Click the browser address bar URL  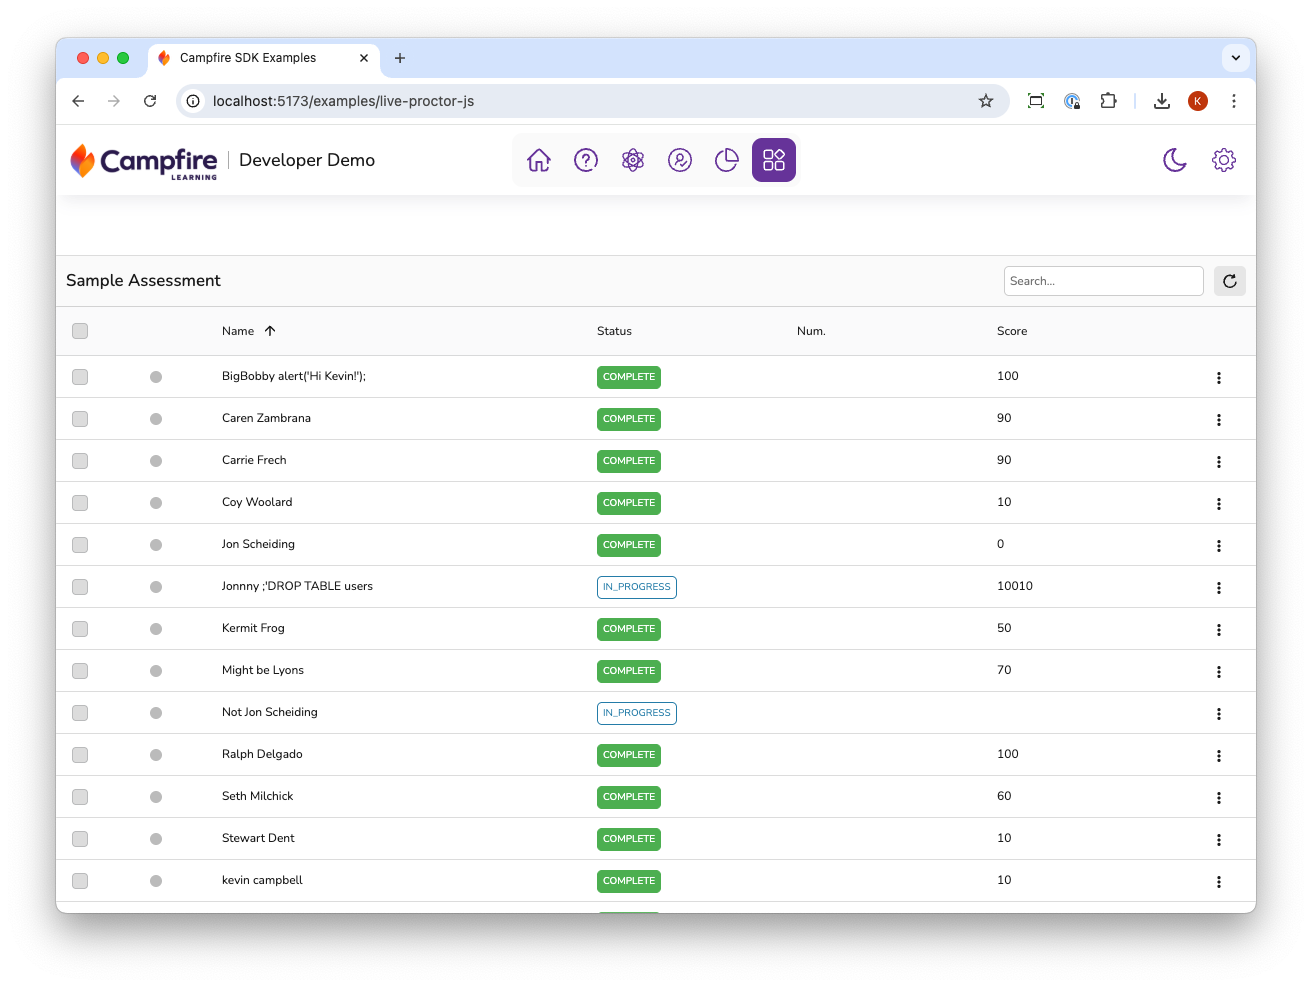tap(343, 101)
